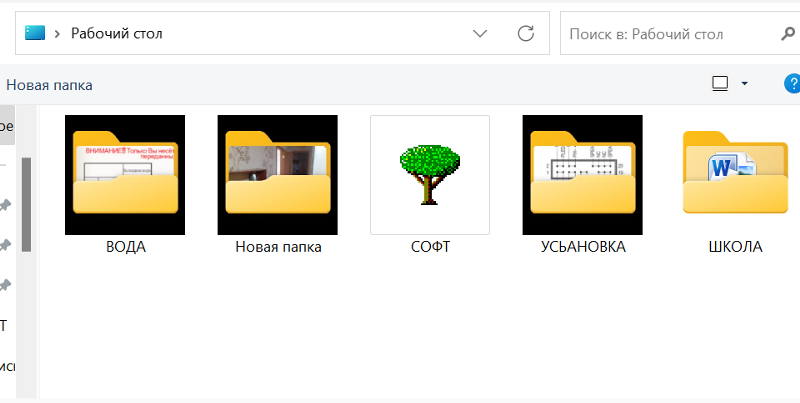Click the navigation pane scrollbar
The width and height of the screenshot is (800, 403).
[x=26, y=205]
